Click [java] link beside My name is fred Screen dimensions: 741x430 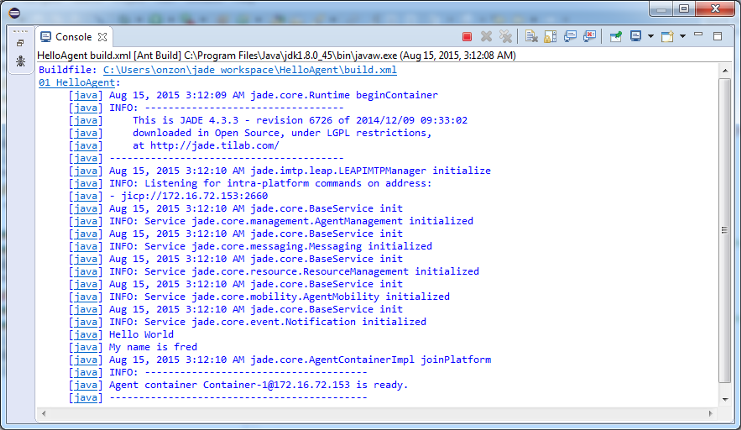pyautogui.click(x=86, y=347)
